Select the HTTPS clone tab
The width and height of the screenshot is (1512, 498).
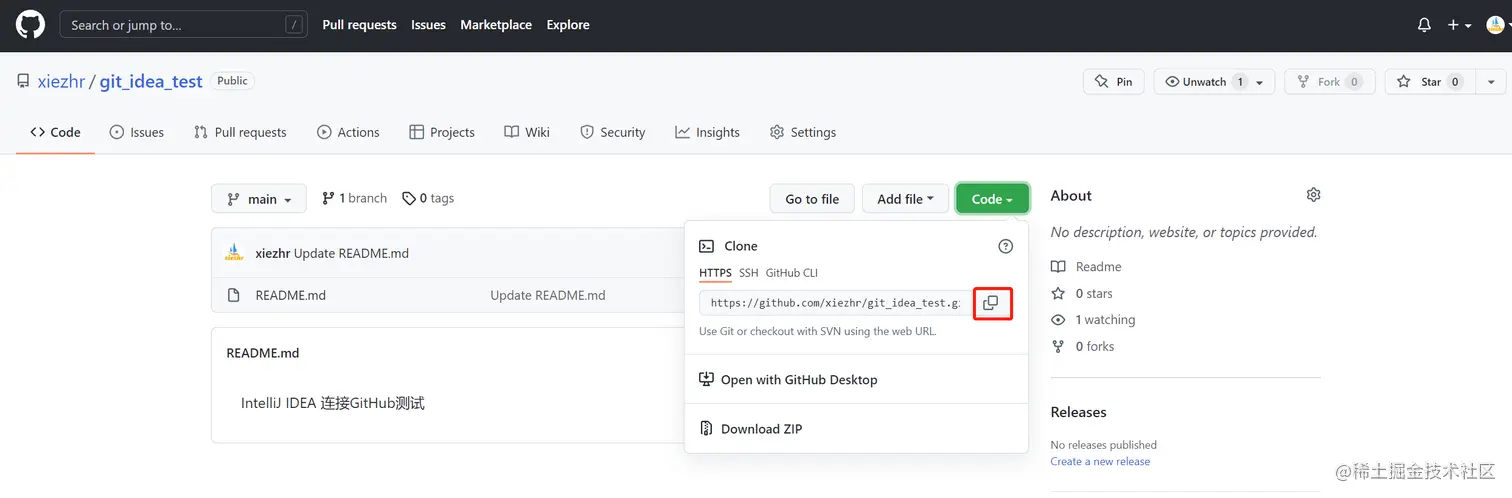pyautogui.click(x=715, y=273)
